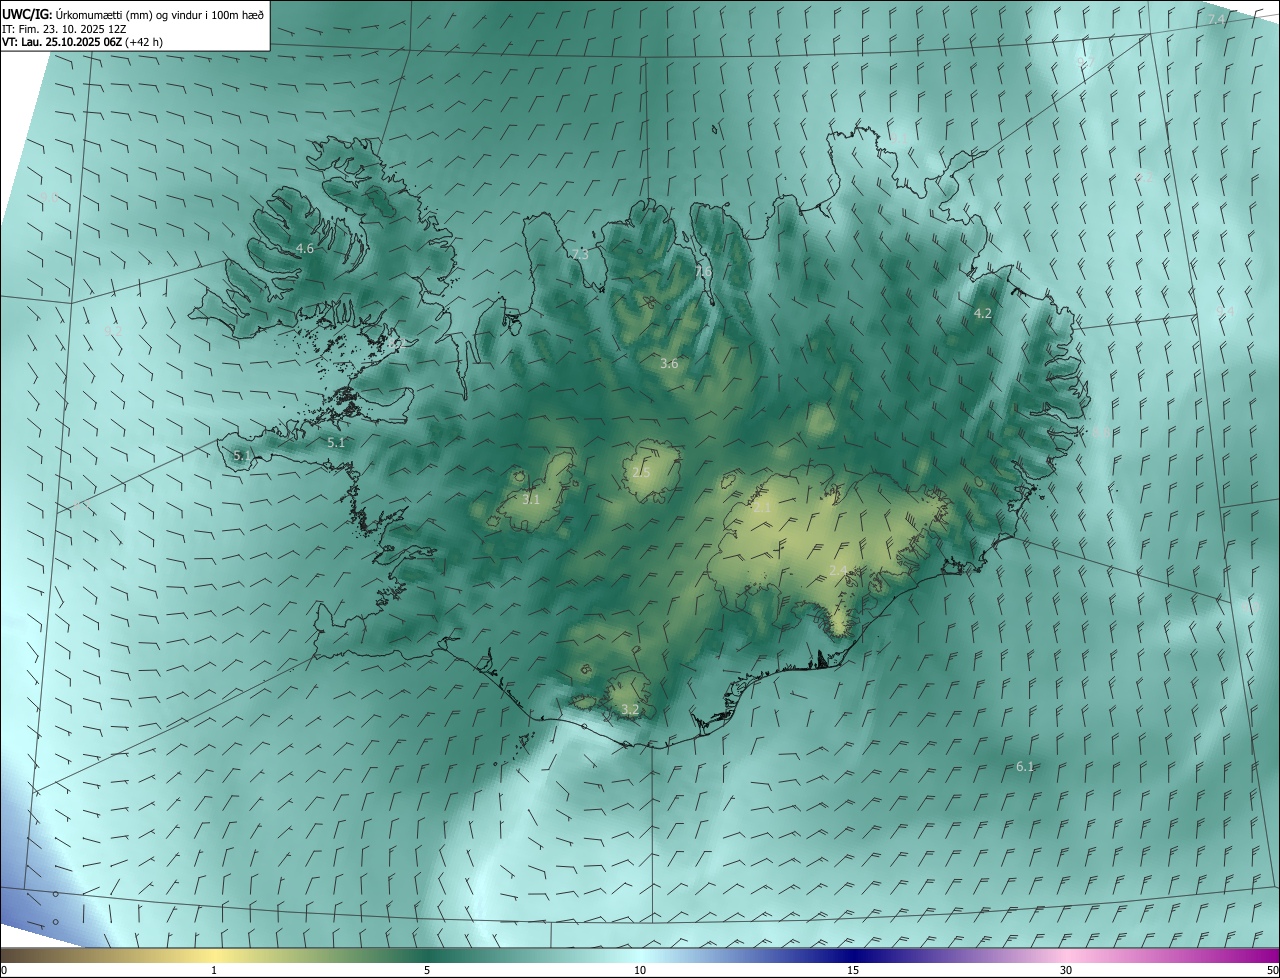
Task: Click the 4.2 value in the northeast
Action: [x=983, y=313]
